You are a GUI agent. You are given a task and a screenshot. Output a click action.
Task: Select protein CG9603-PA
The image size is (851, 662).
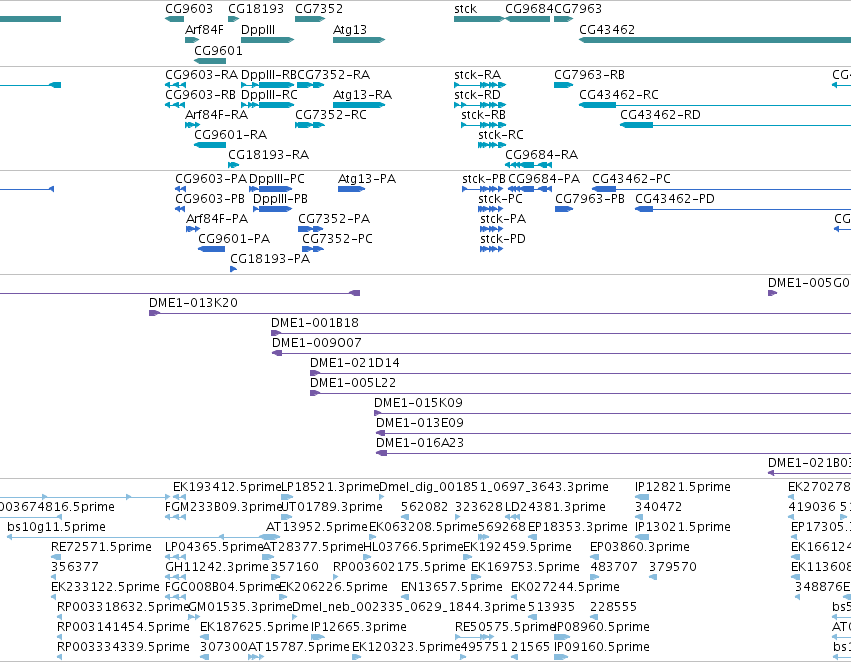pyautogui.click(x=181, y=189)
